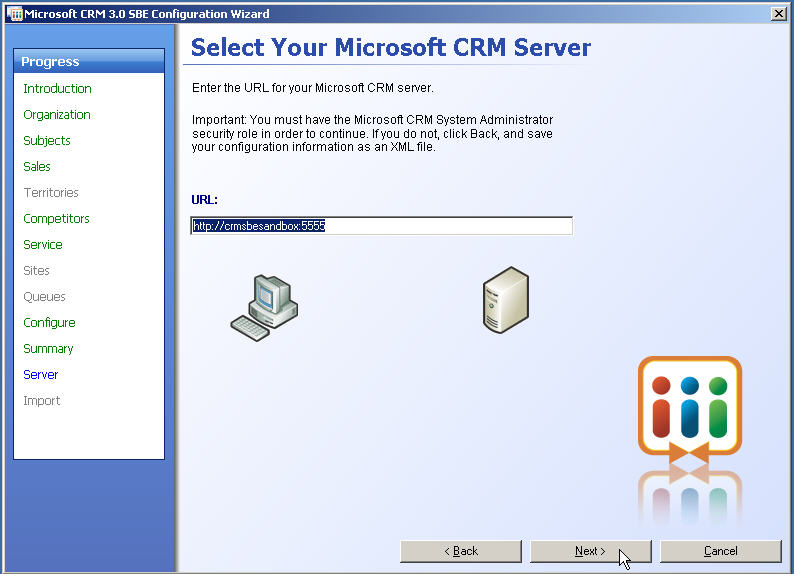This screenshot has height=574, width=794.
Task: Jump to the Configure step
Action: (49, 323)
